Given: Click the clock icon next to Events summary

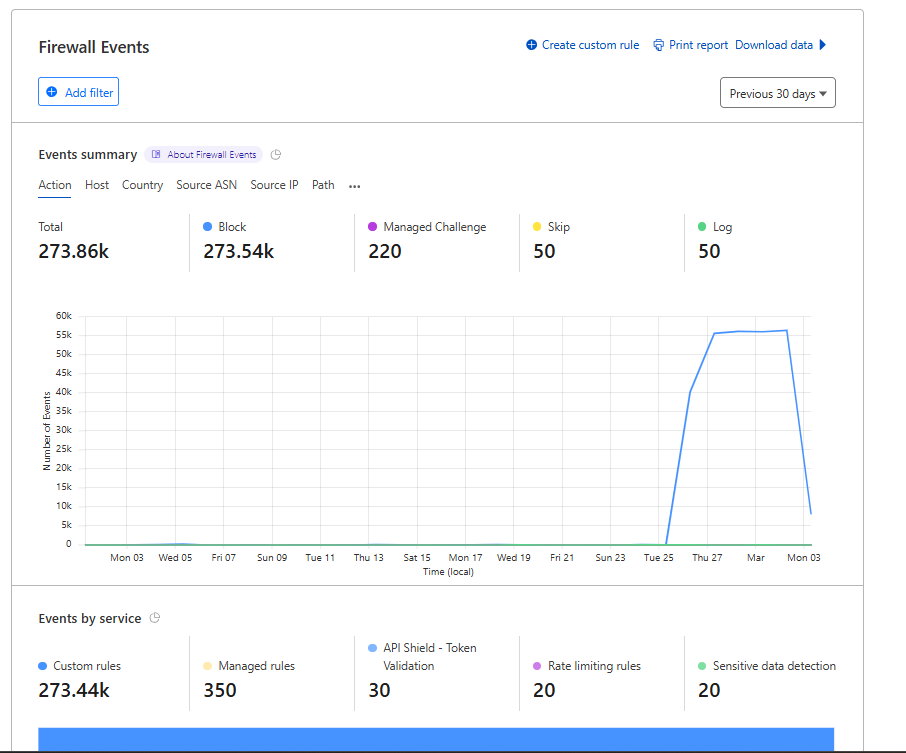Looking at the screenshot, I should 277,155.
